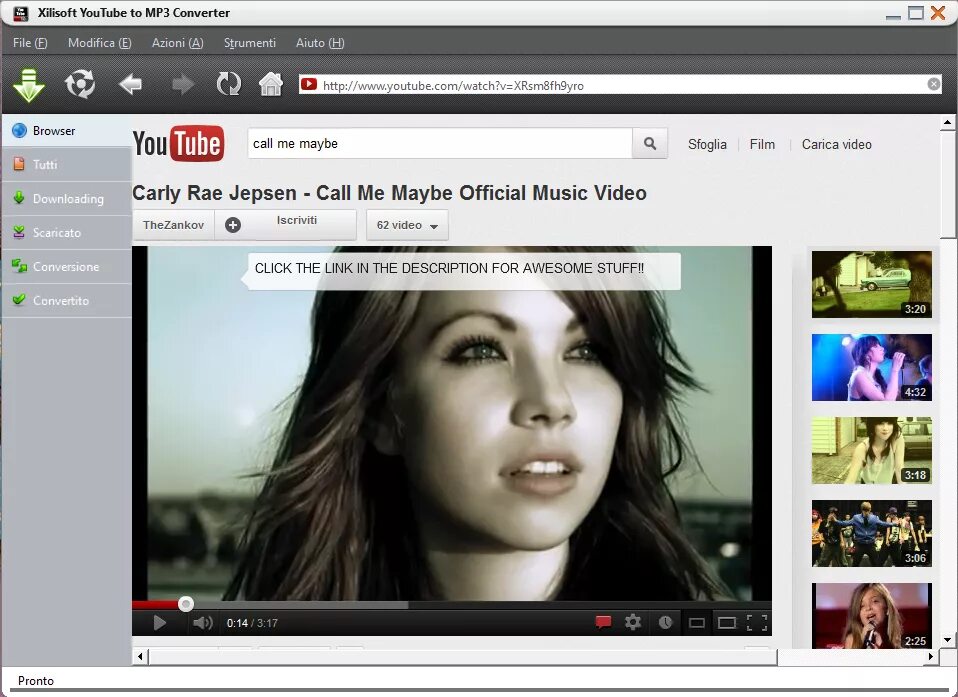Open the Conversione sidebar tab

tap(67, 267)
